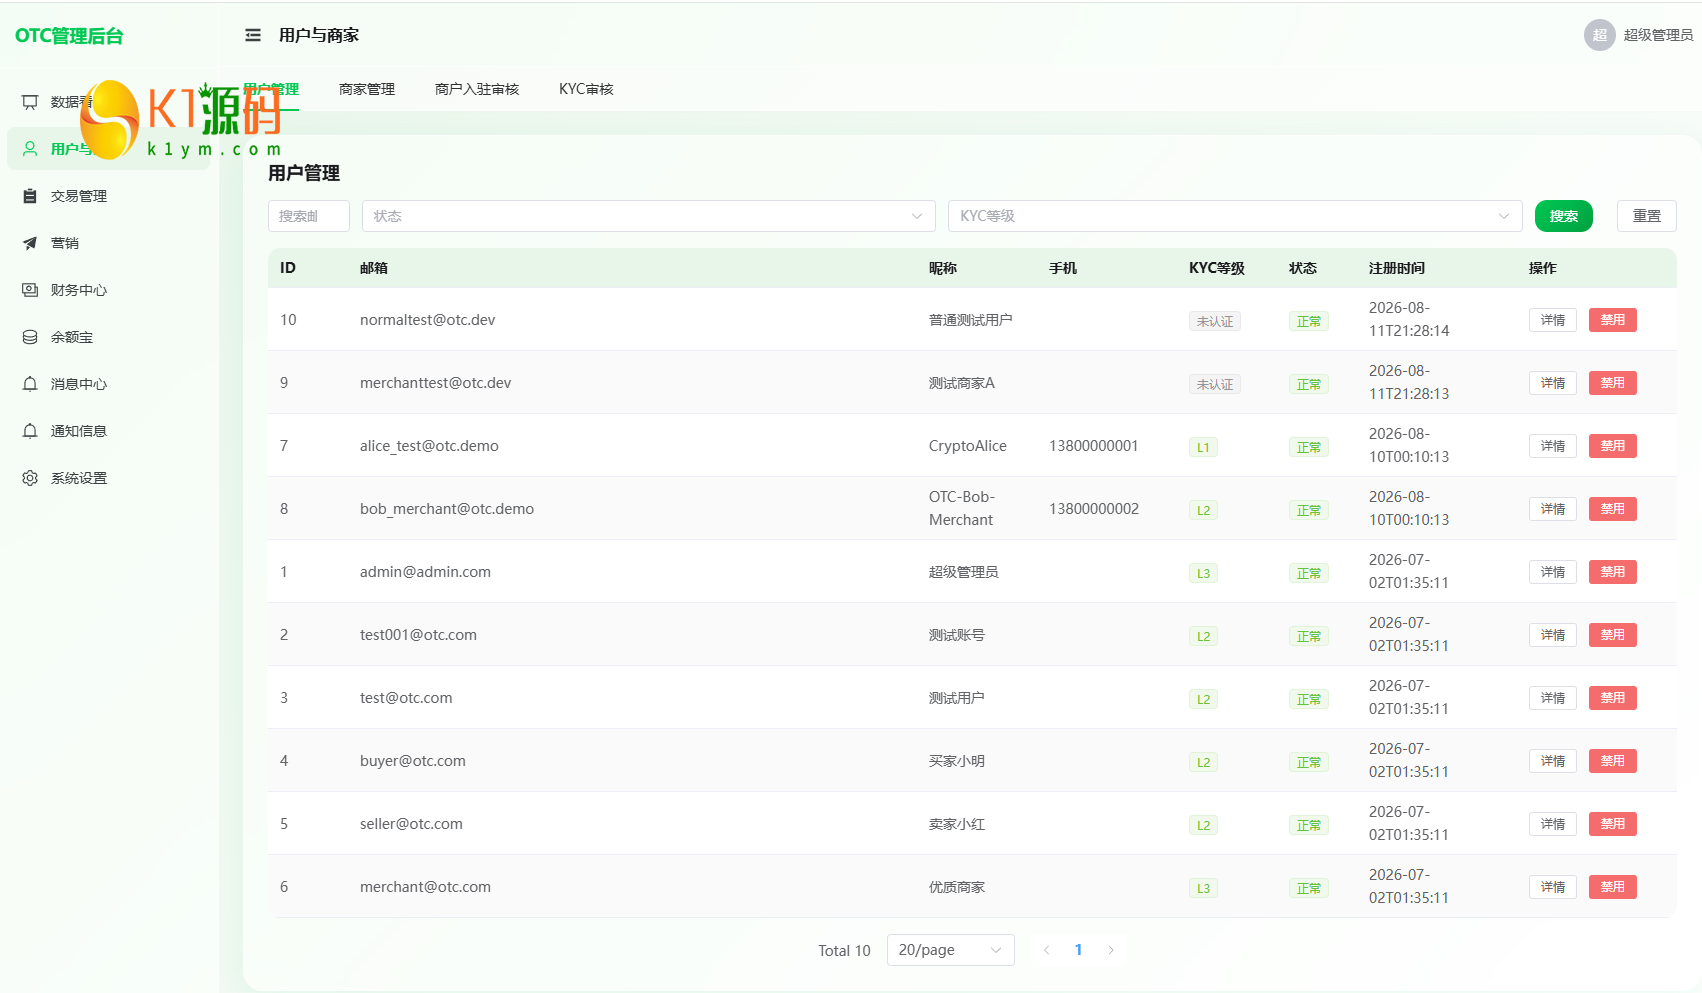Open 详情 for alice_test@otc.demo
This screenshot has height=993, width=1702.
click(x=1553, y=446)
